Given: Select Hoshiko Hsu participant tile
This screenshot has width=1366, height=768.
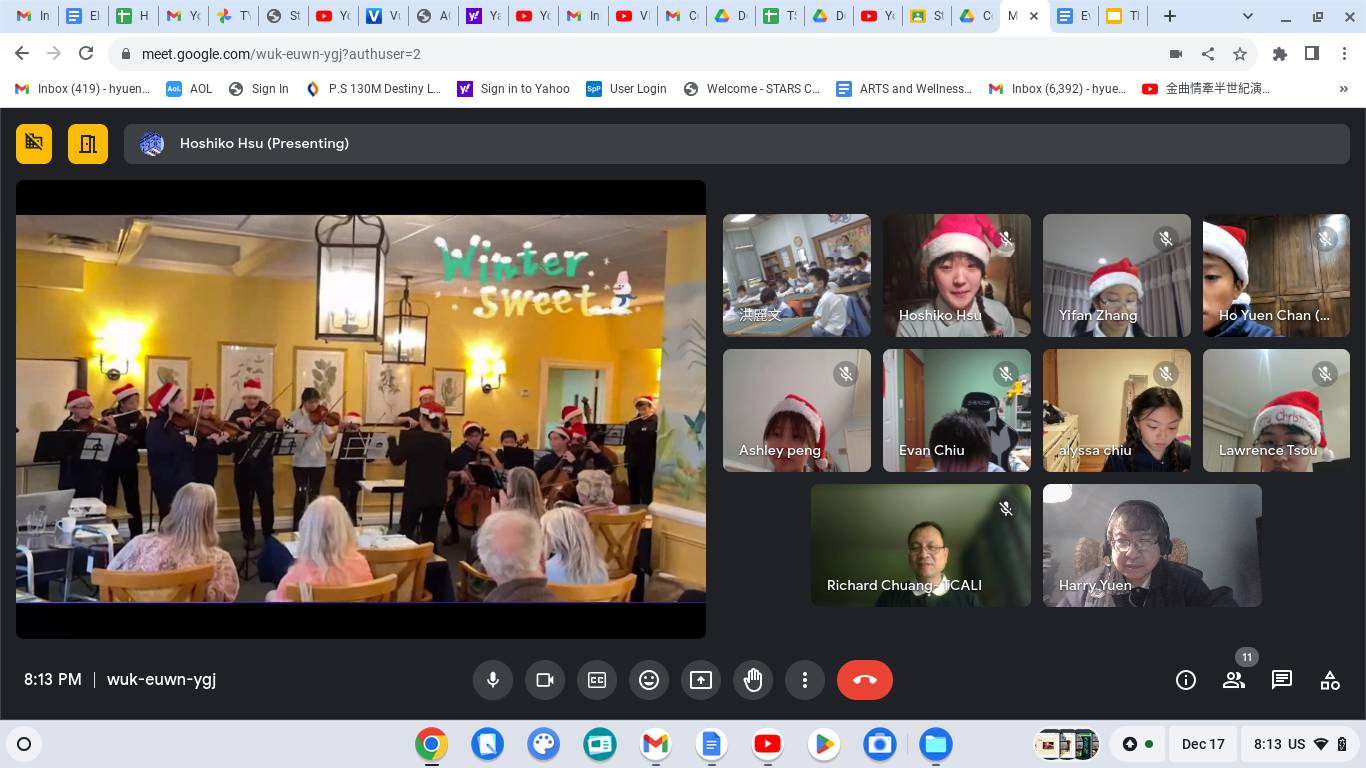Looking at the screenshot, I should [x=957, y=275].
